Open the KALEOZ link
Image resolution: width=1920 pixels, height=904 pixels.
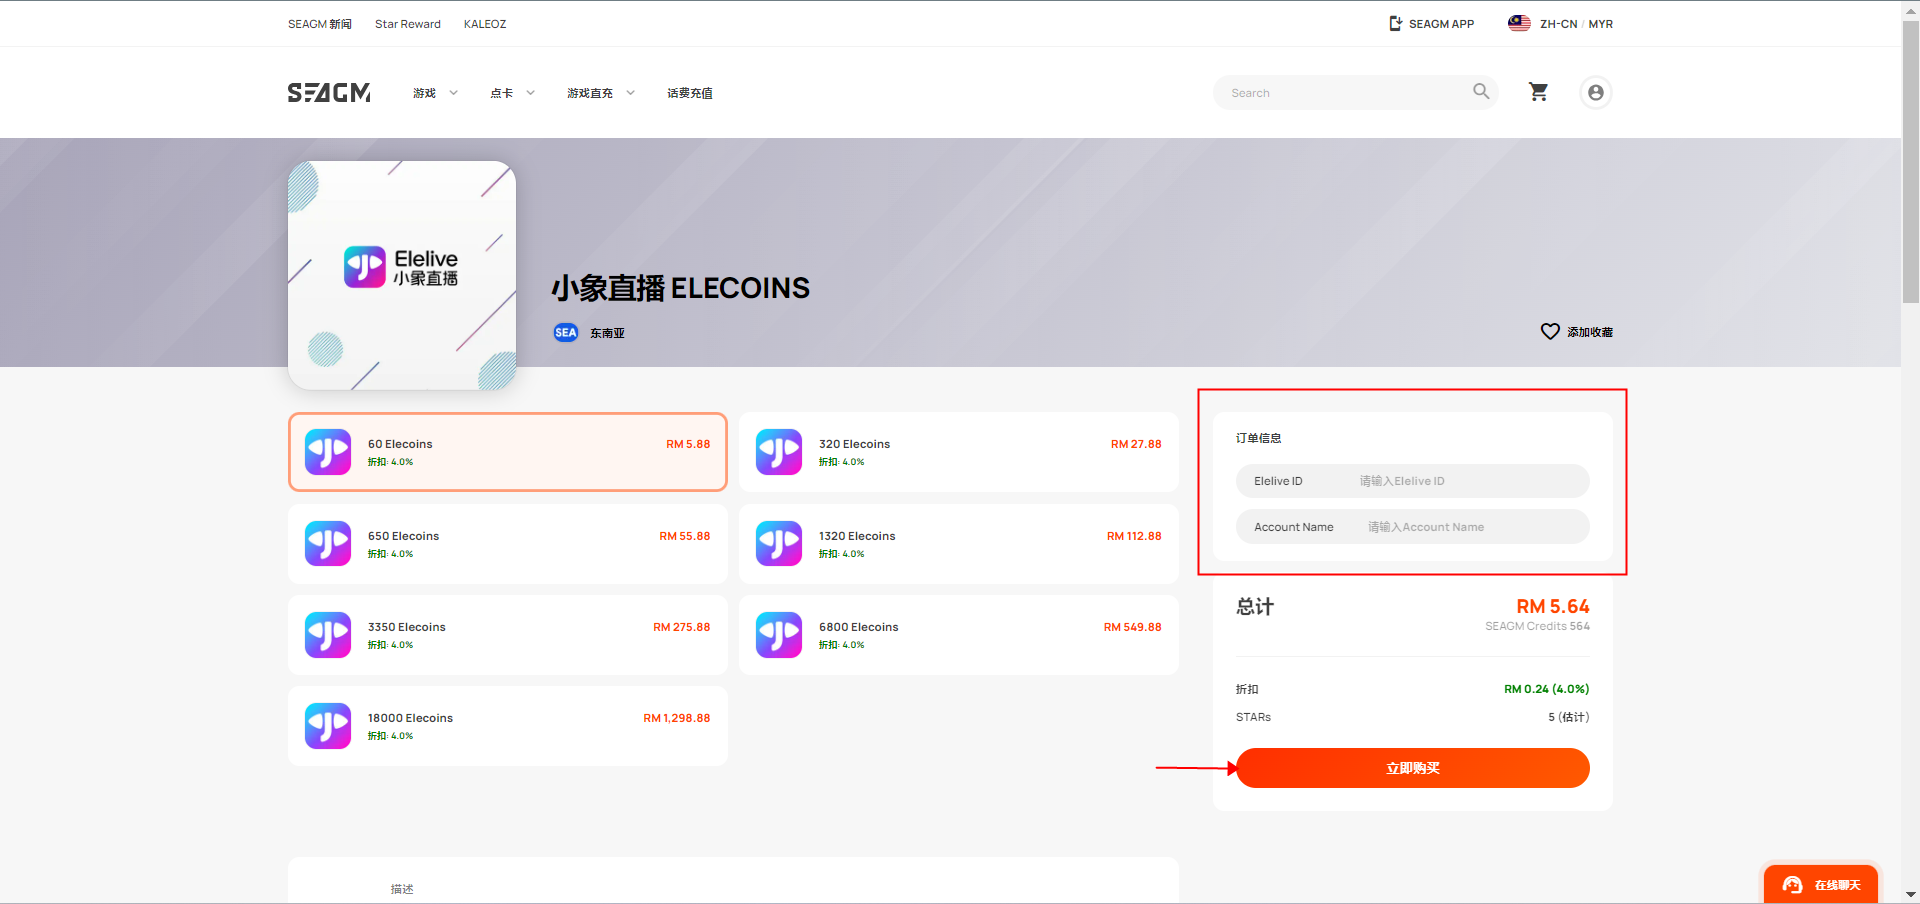[485, 24]
